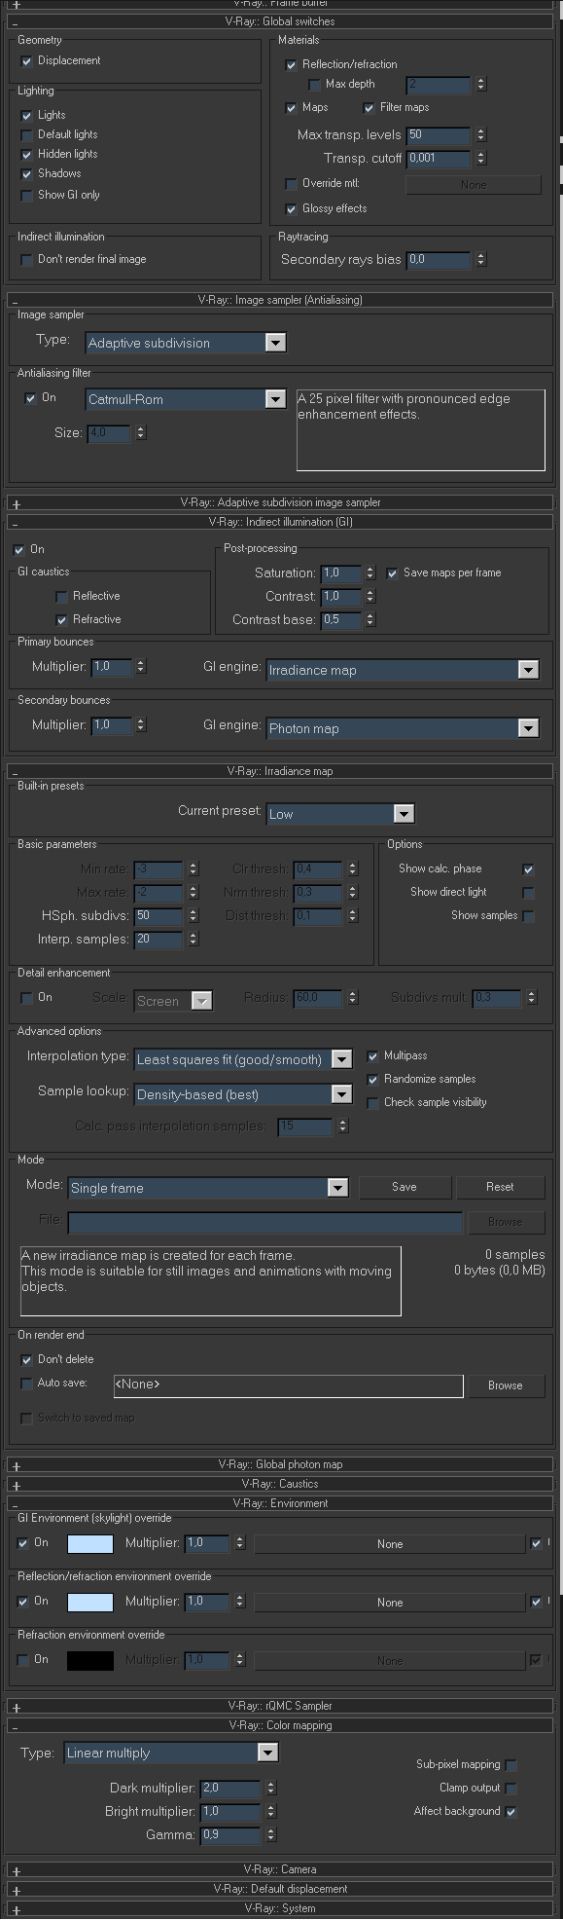This screenshot has height=1920, width=563.
Task: Click GI Environment None map button
Action: (390, 1544)
